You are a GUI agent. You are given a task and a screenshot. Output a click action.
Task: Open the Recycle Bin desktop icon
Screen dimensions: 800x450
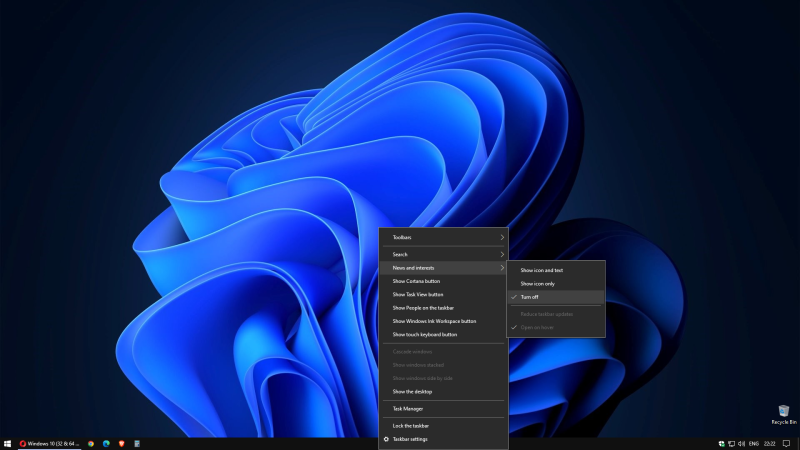[x=783, y=413]
